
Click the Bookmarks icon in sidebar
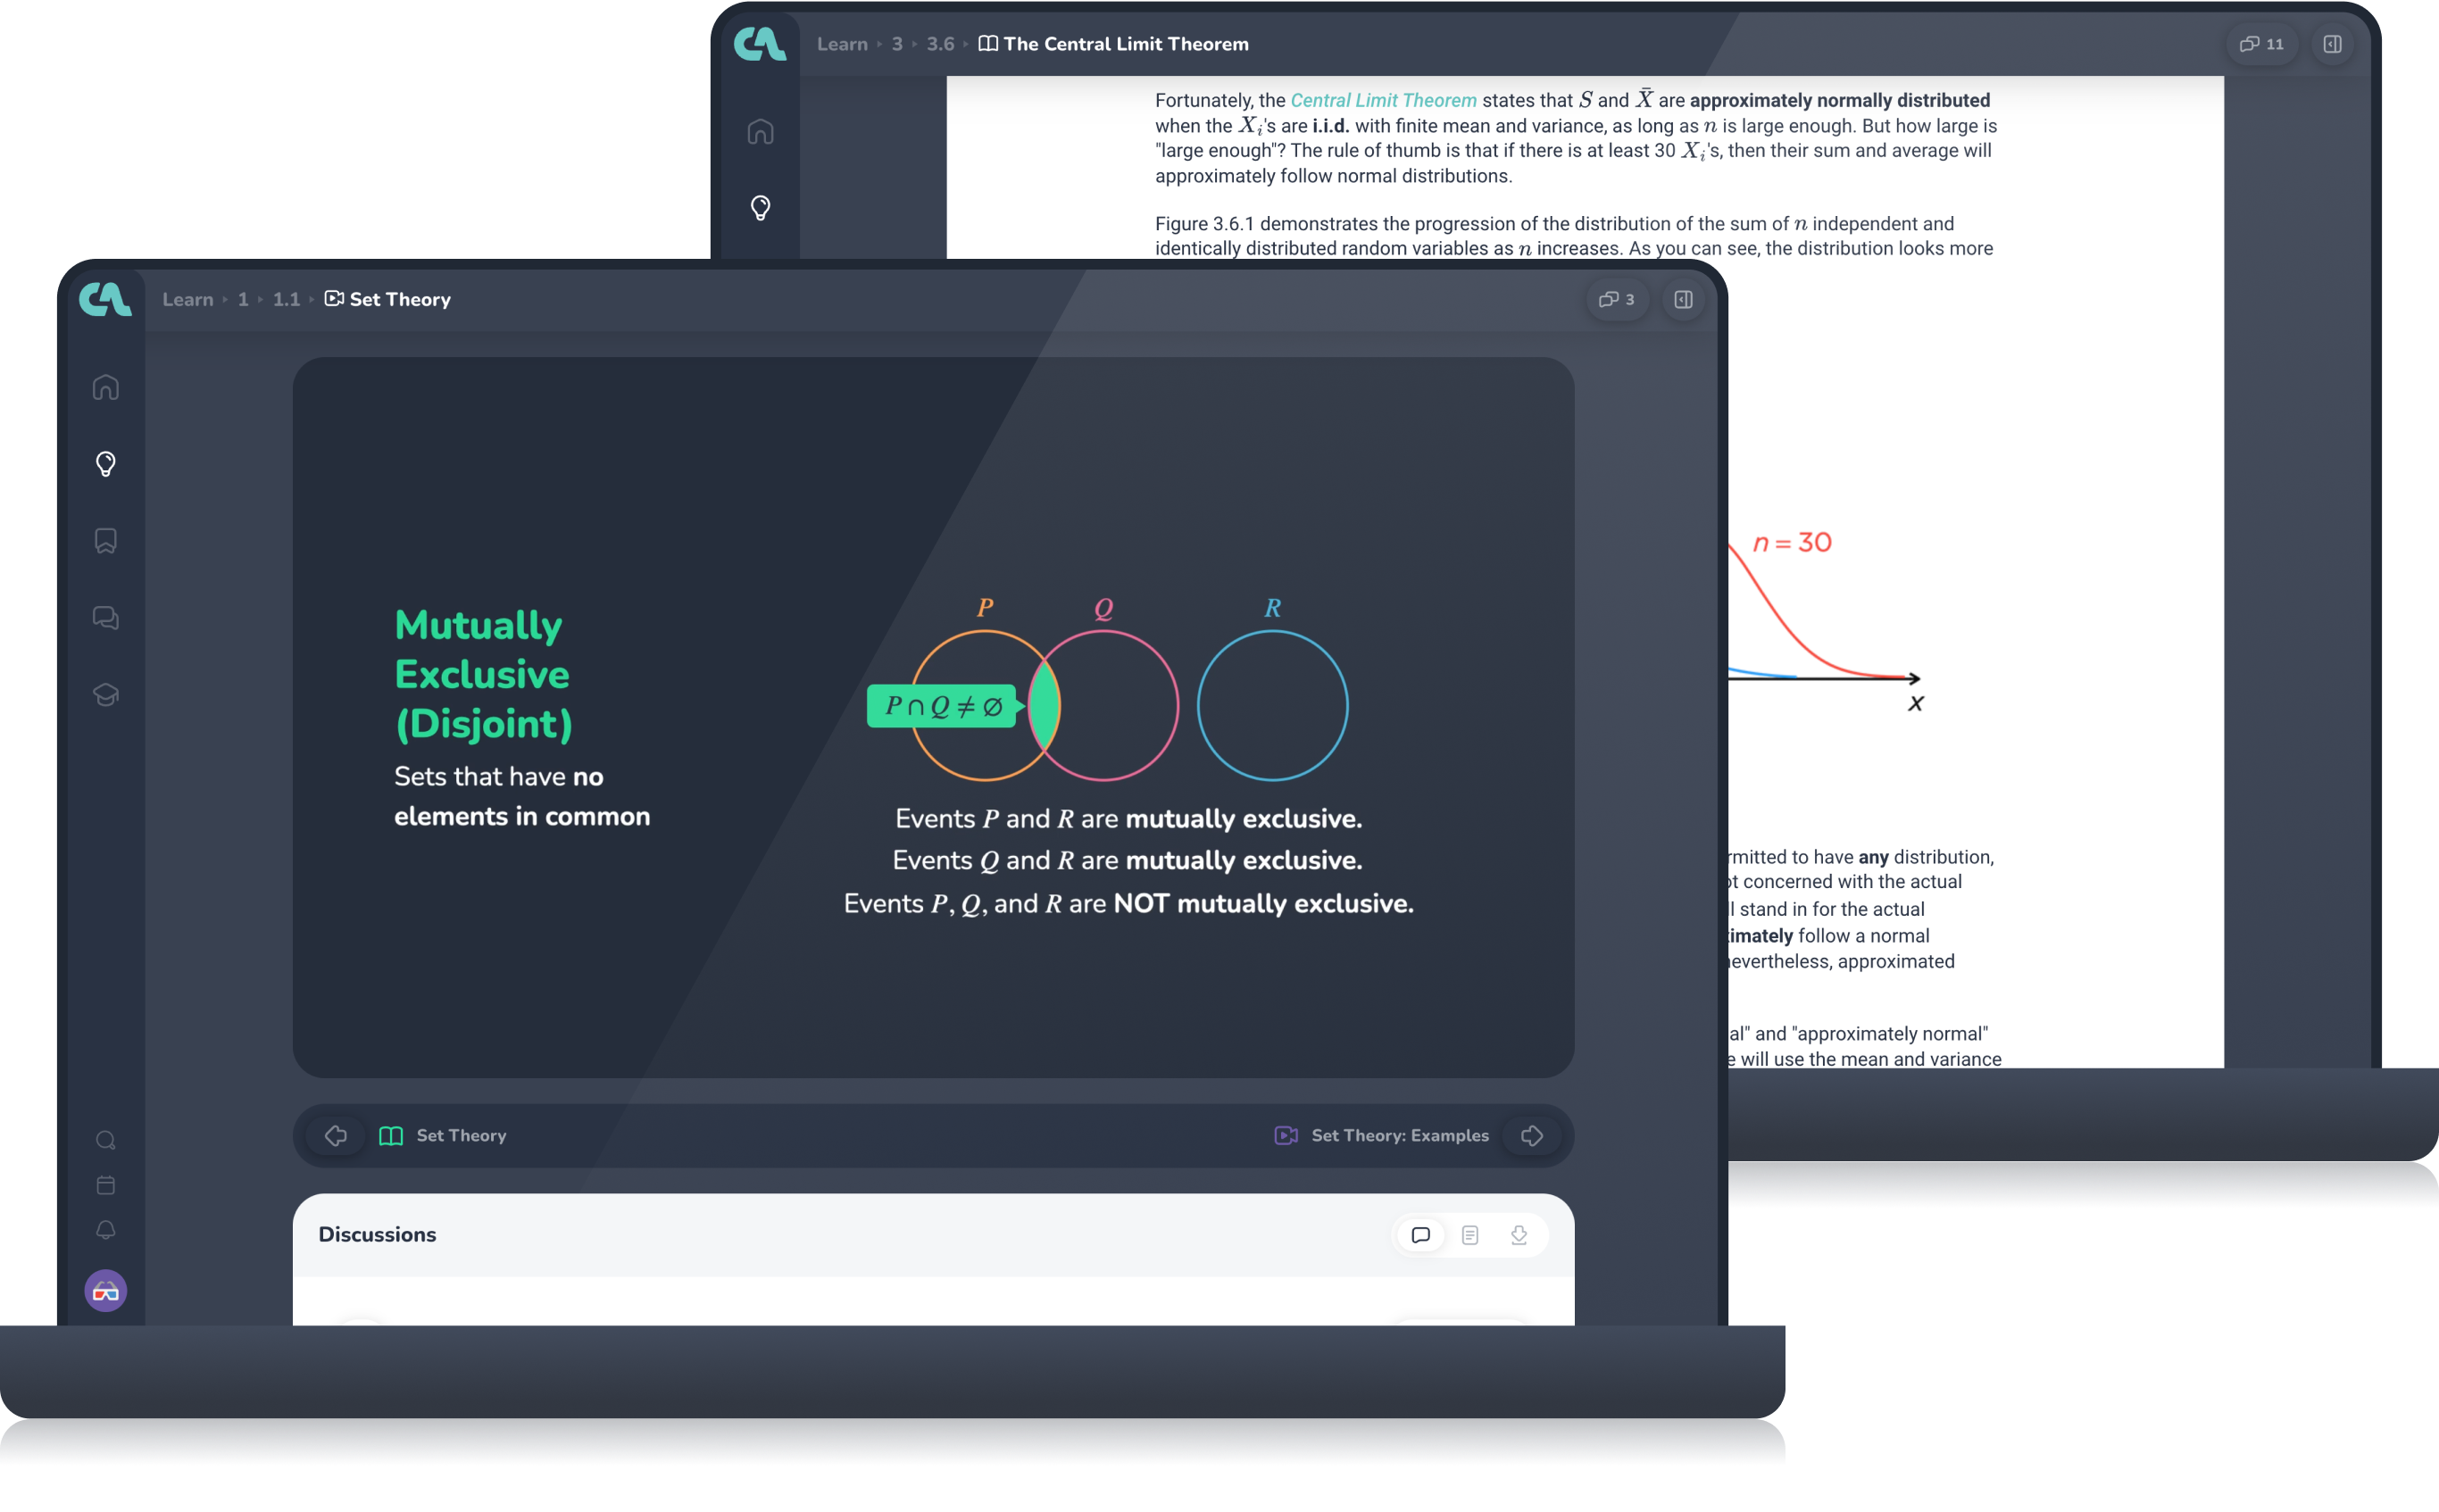tap(104, 540)
